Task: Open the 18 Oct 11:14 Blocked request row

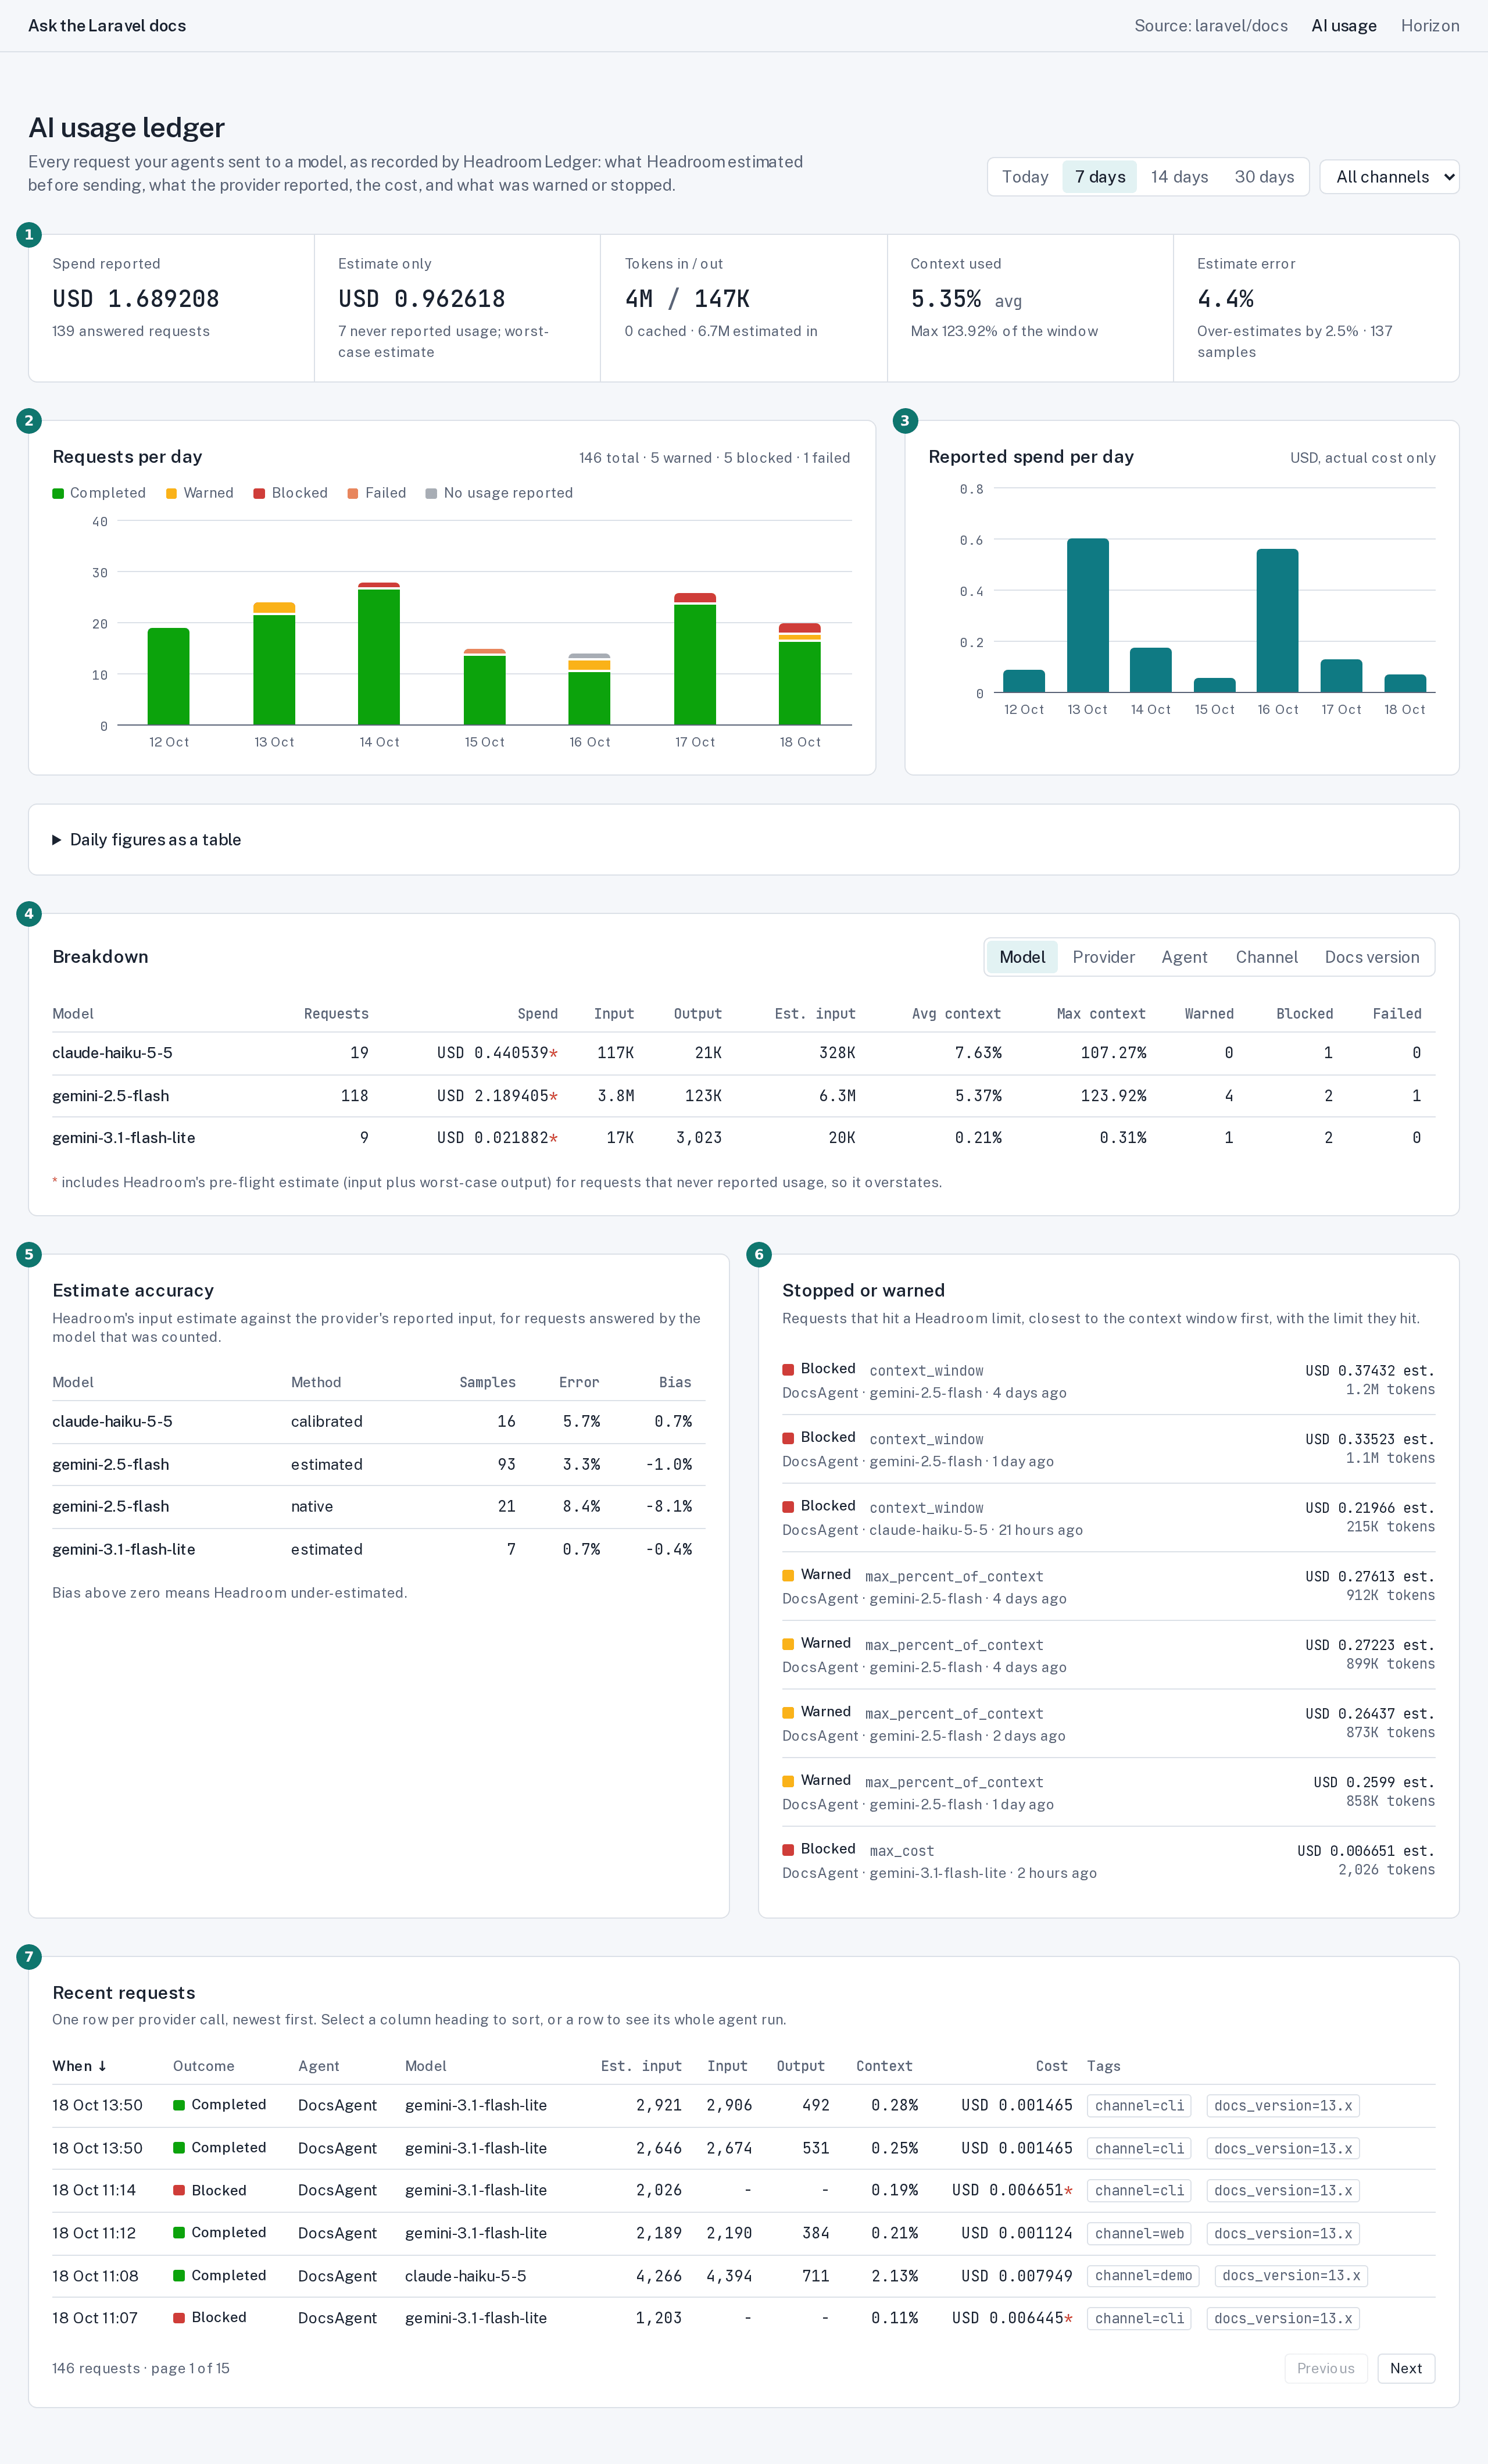Action: click(743, 2190)
